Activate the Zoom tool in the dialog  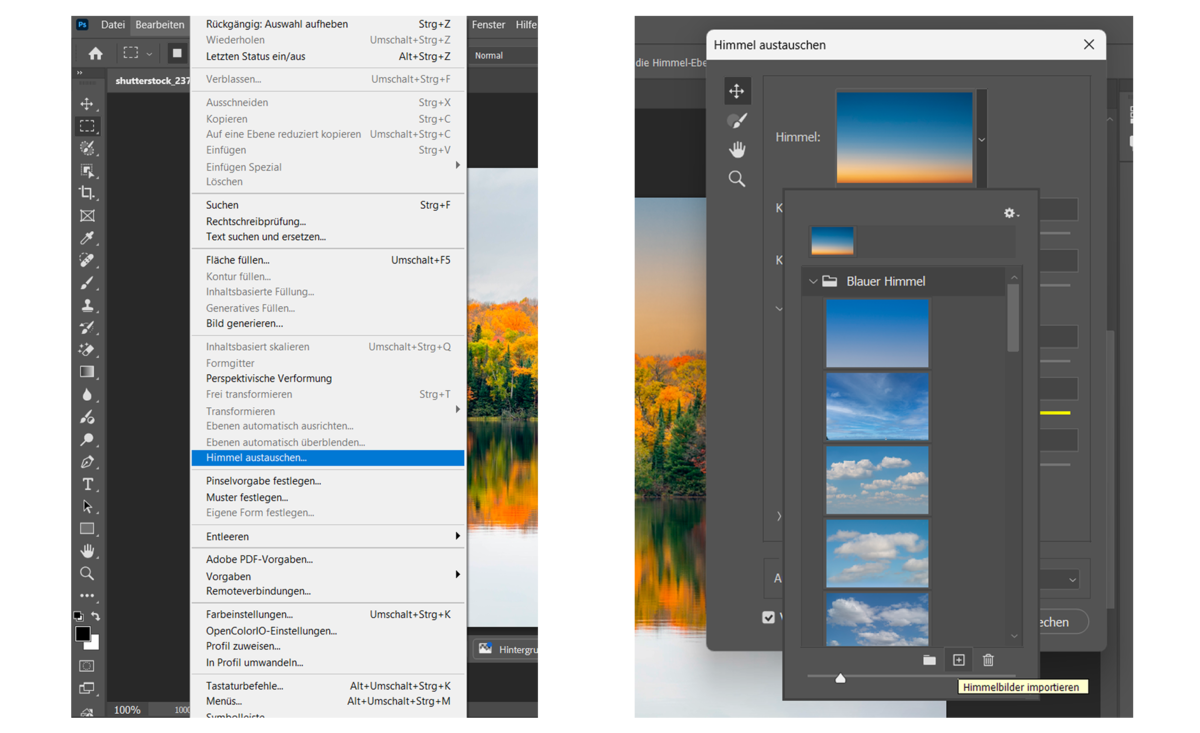tap(737, 179)
